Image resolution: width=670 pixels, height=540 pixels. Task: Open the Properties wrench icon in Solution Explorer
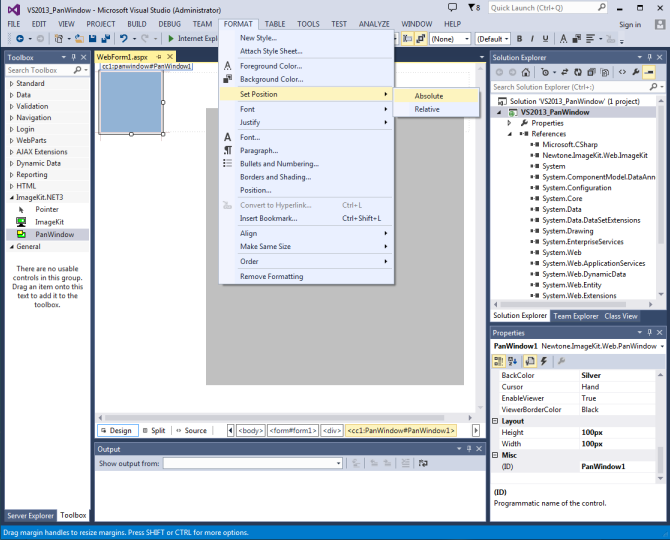(x=636, y=72)
